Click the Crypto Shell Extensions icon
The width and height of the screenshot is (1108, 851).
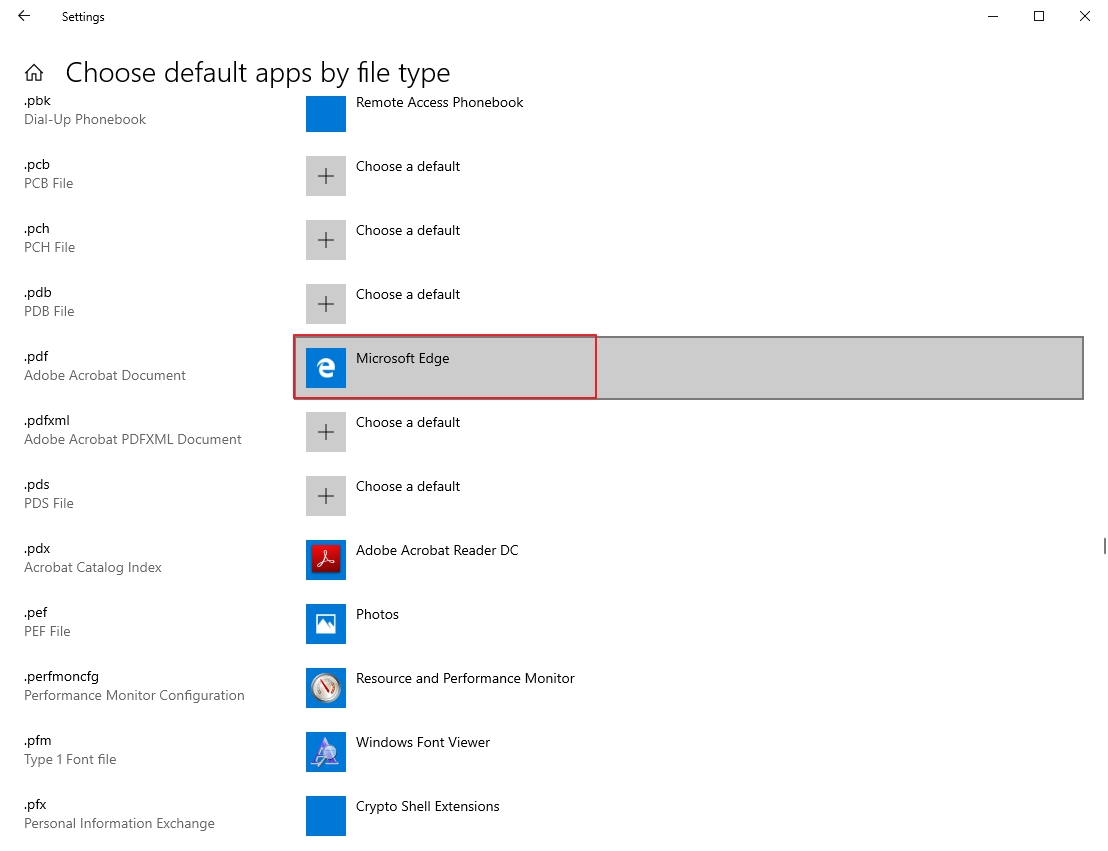pyautogui.click(x=326, y=816)
